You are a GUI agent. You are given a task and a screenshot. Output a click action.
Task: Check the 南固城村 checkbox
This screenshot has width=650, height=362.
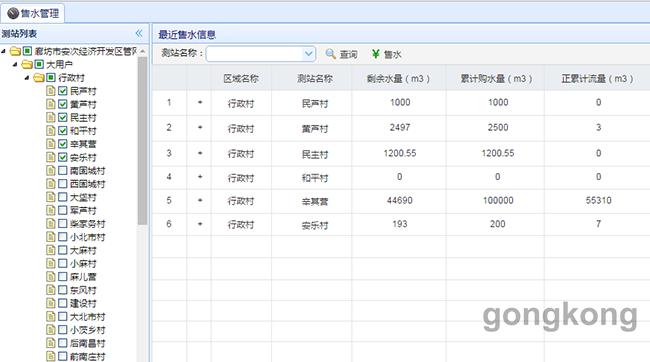(x=63, y=171)
